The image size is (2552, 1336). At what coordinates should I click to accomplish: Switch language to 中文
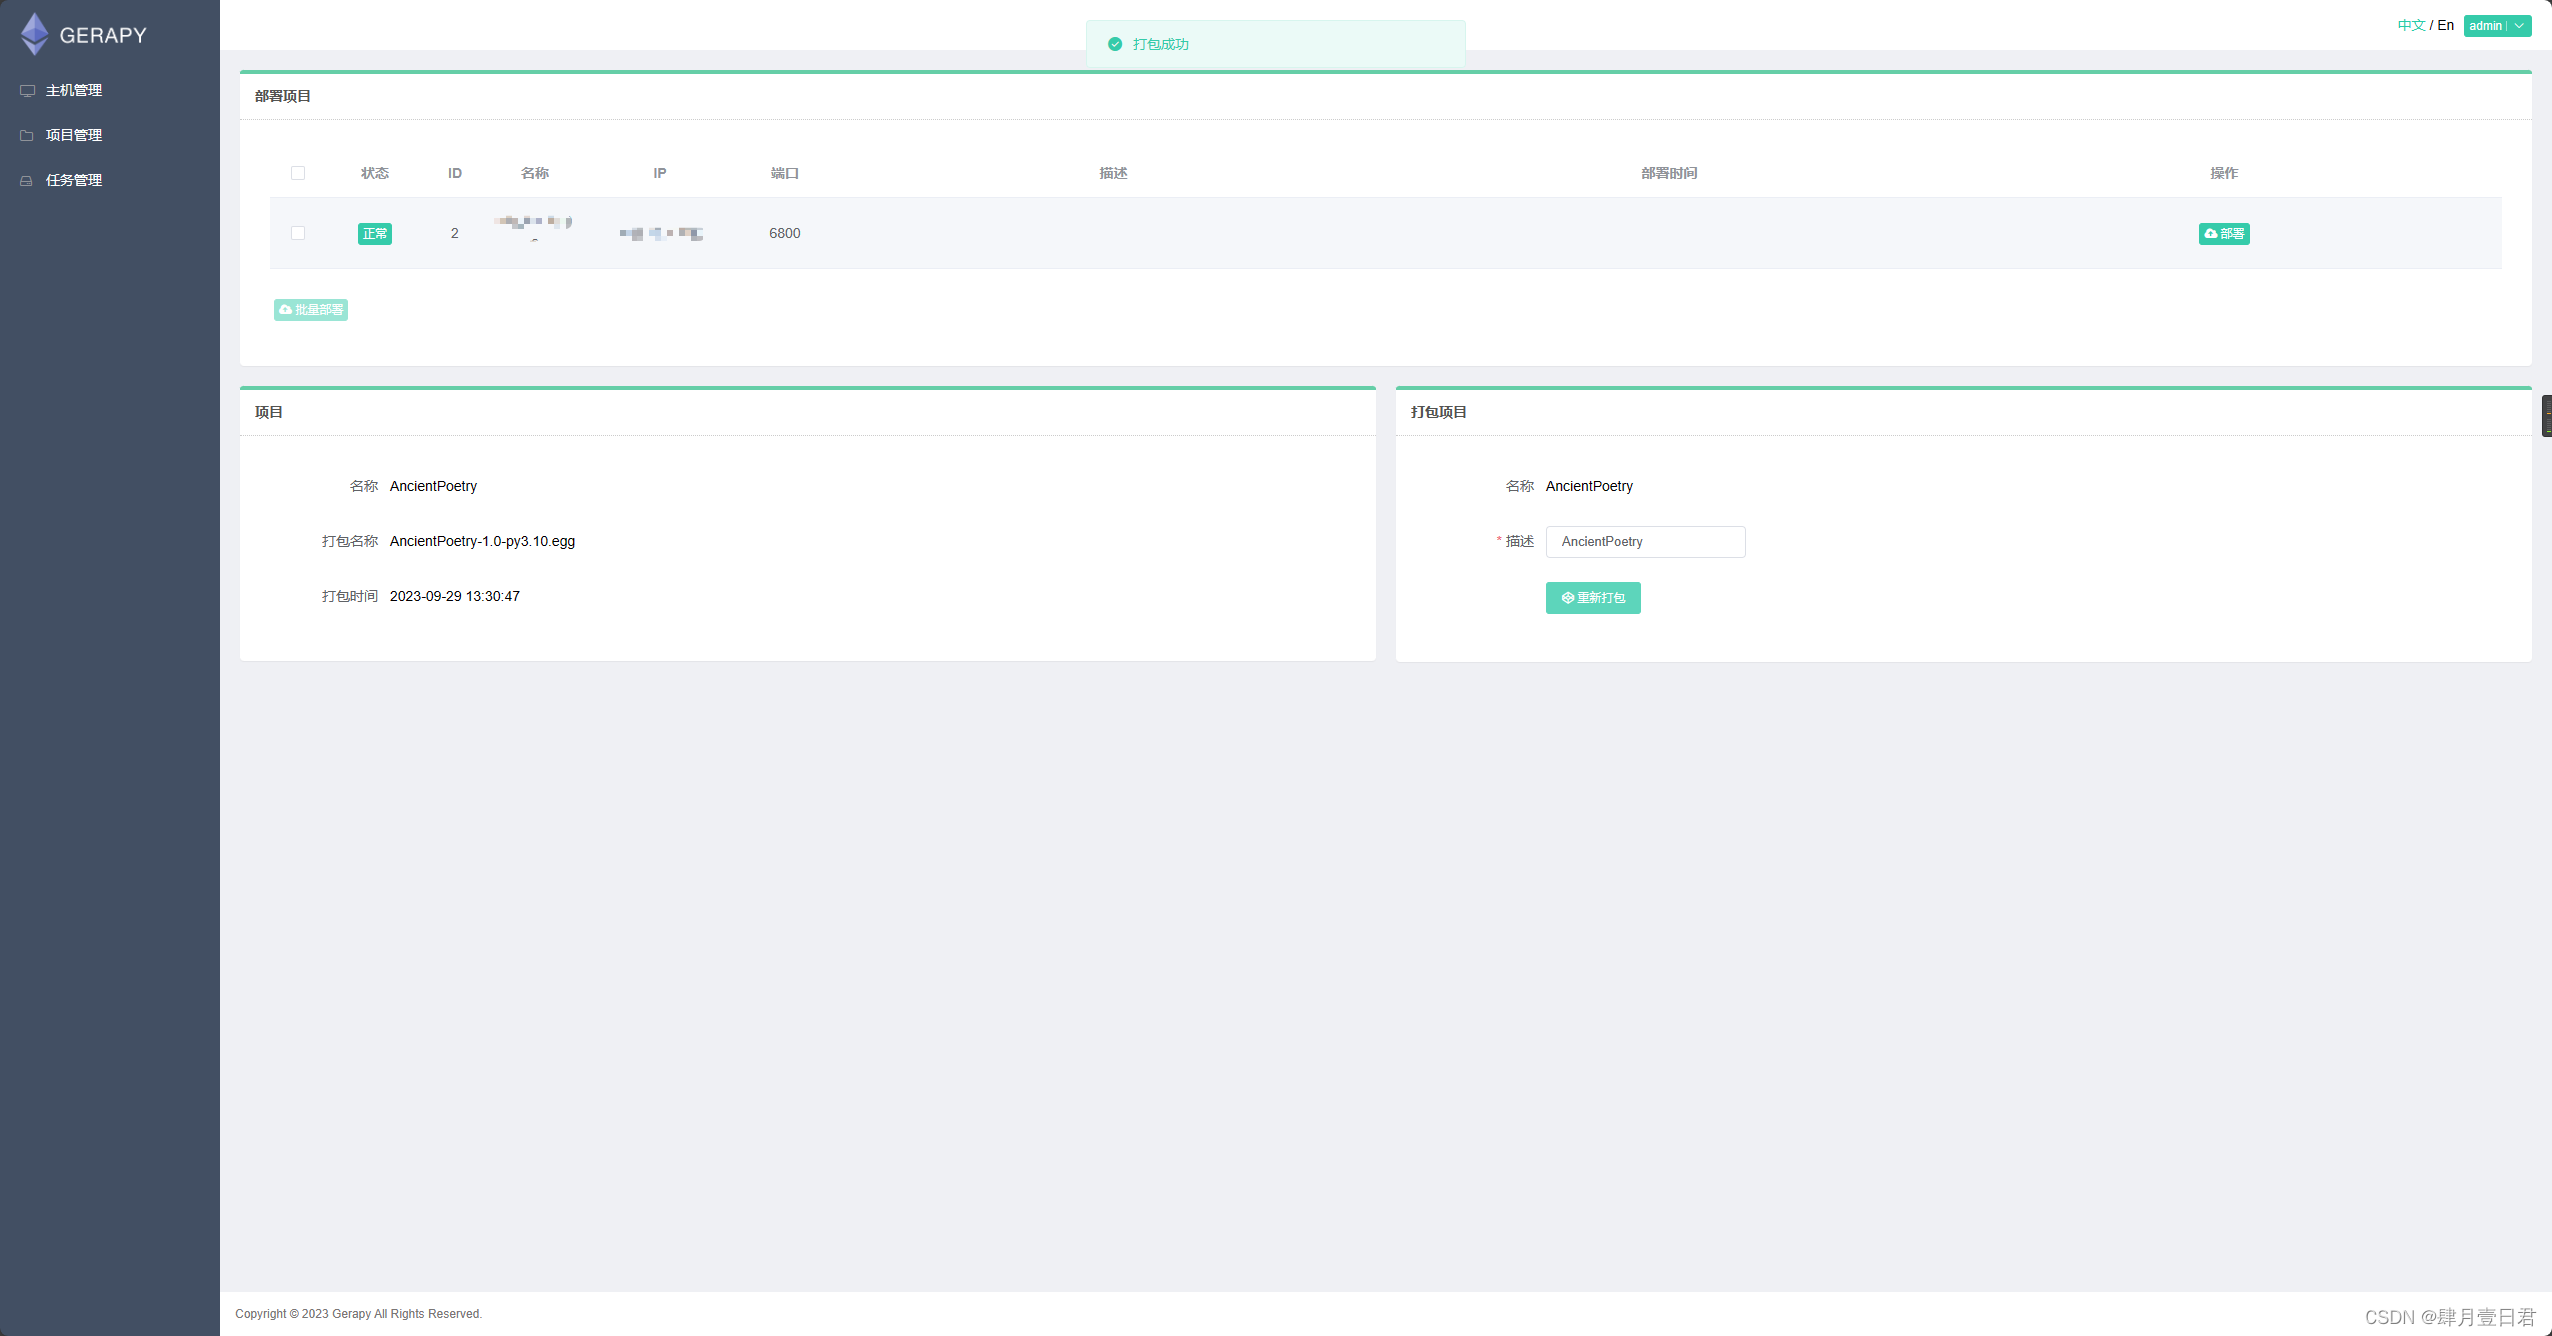pos(2411,25)
